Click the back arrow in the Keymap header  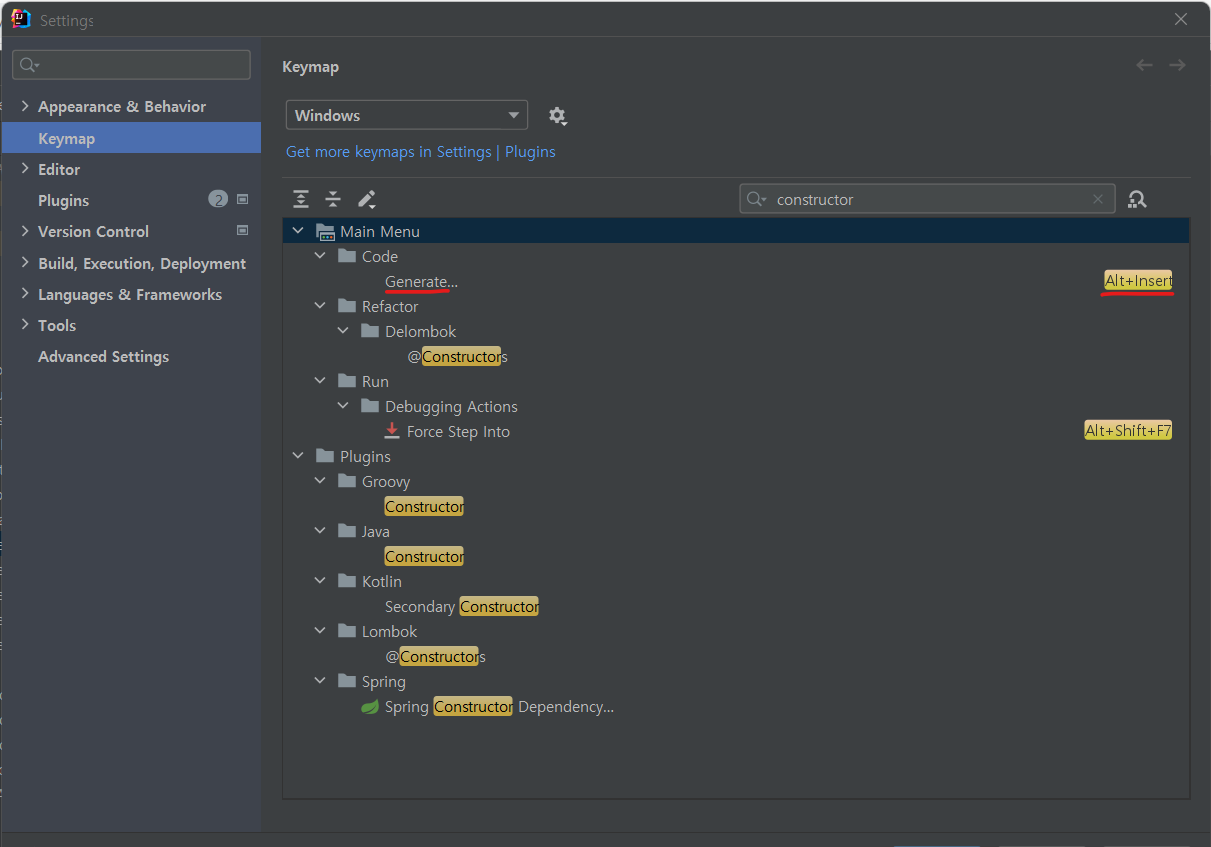pyautogui.click(x=1144, y=65)
